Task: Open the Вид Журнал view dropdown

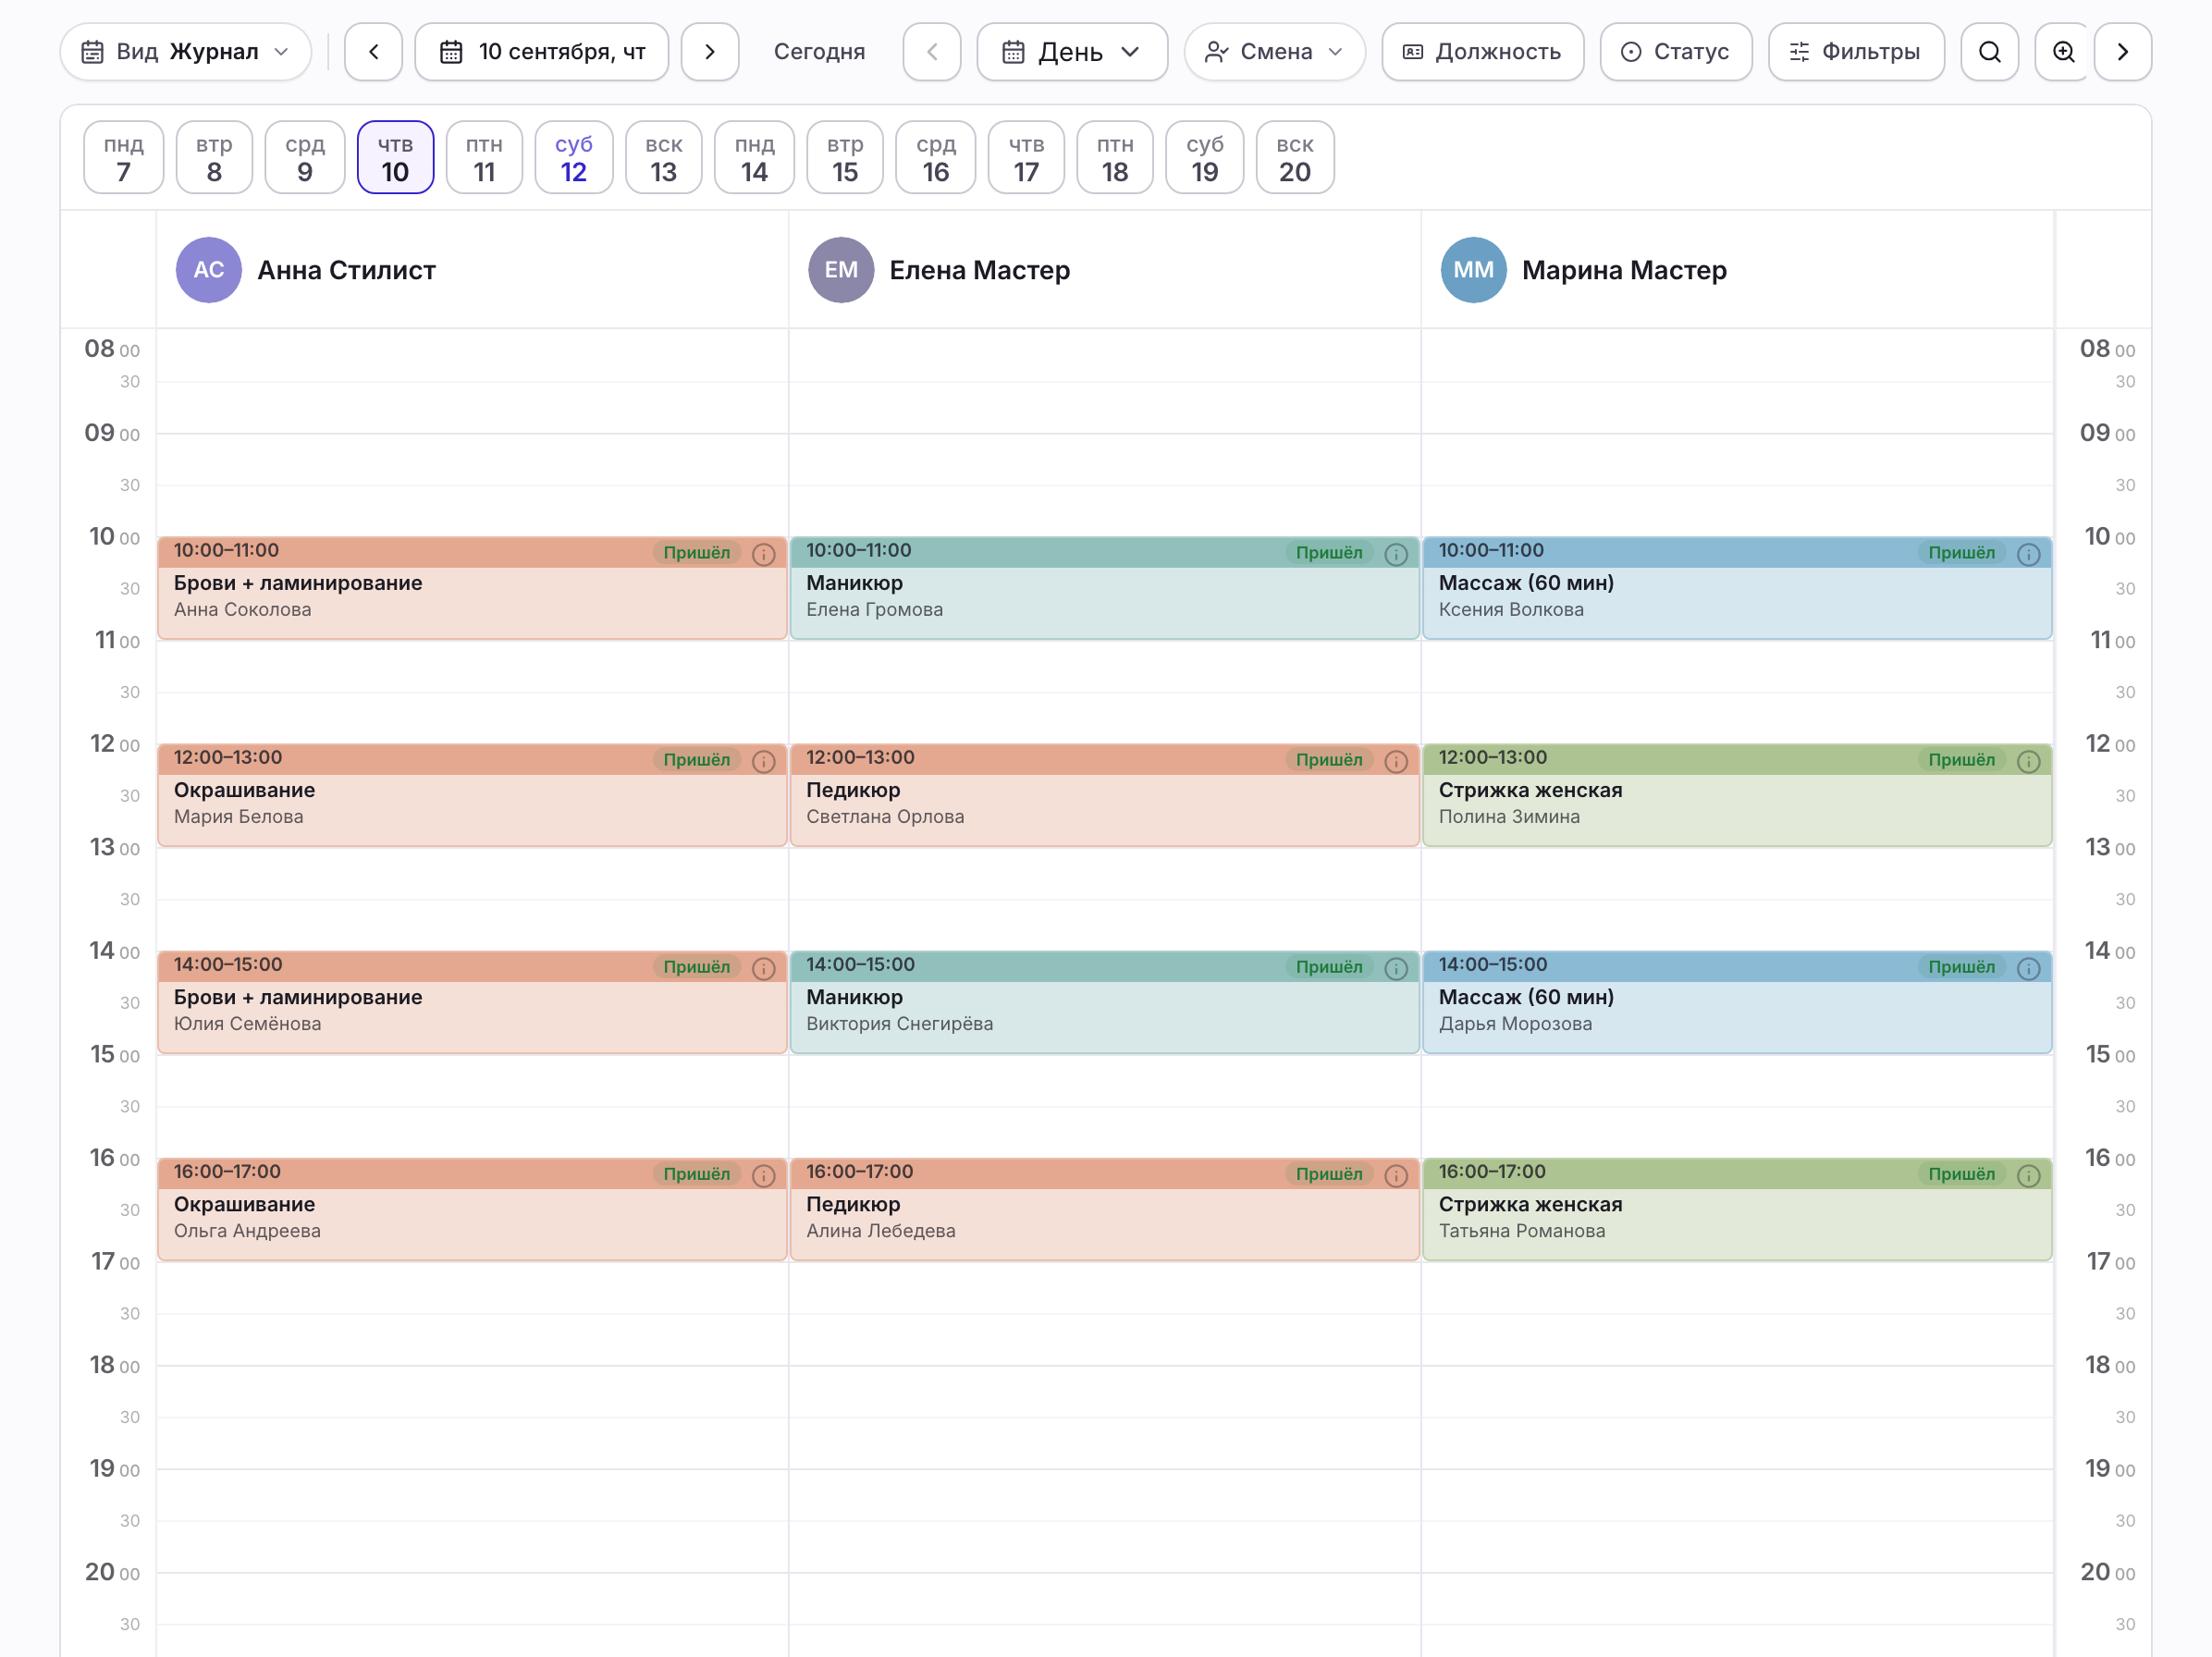Action: (x=186, y=52)
